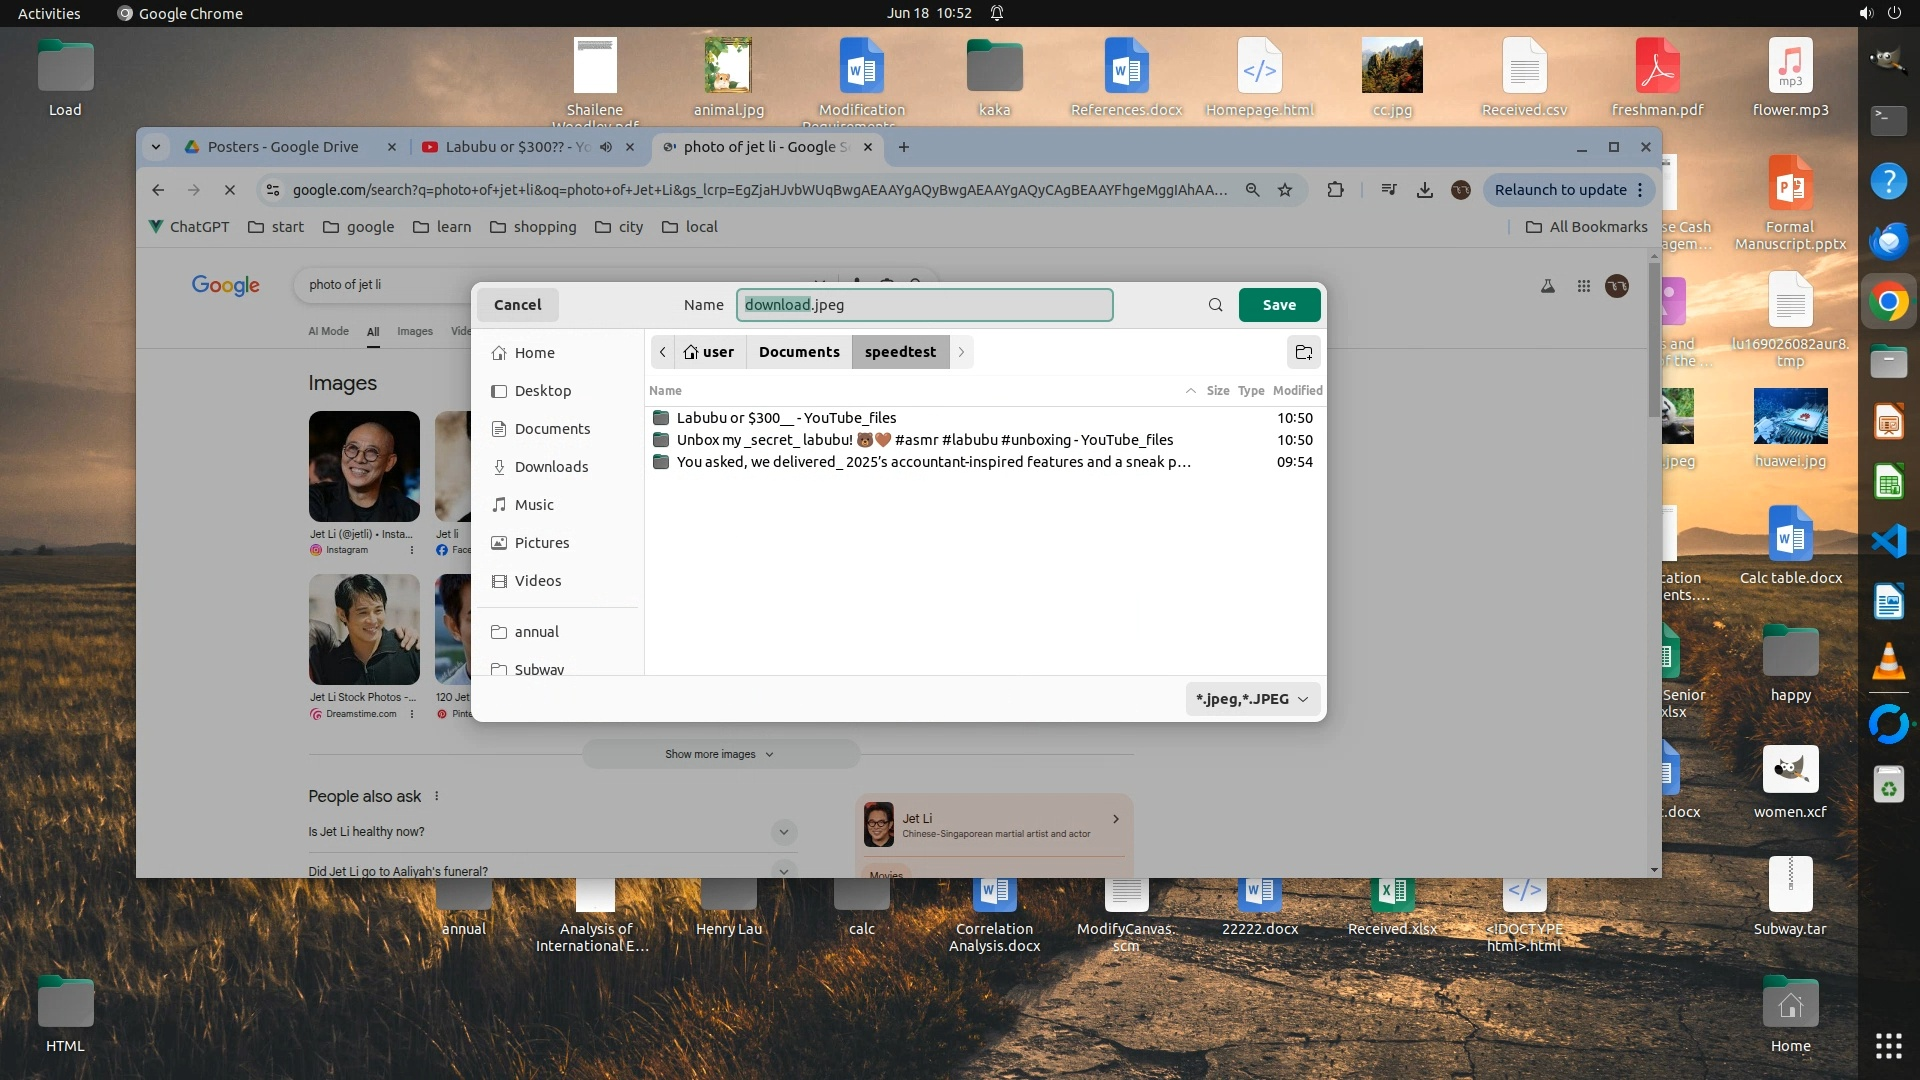Expand the Chrome tab search chevron
This screenshot has width=1920, height=1080.
click(155, 147)
